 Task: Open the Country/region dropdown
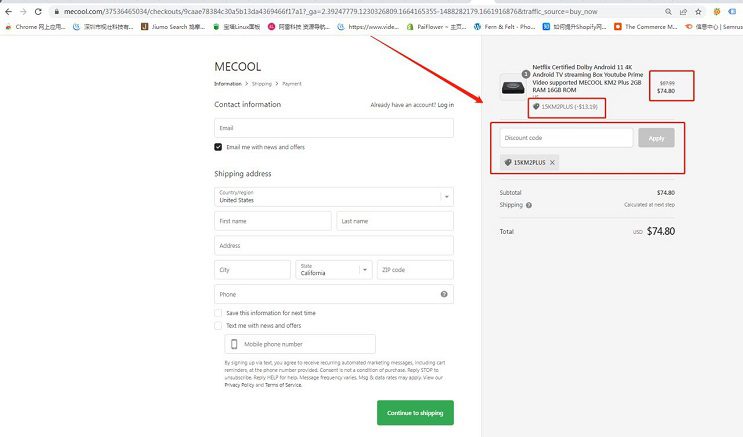[x=334, y=197]
